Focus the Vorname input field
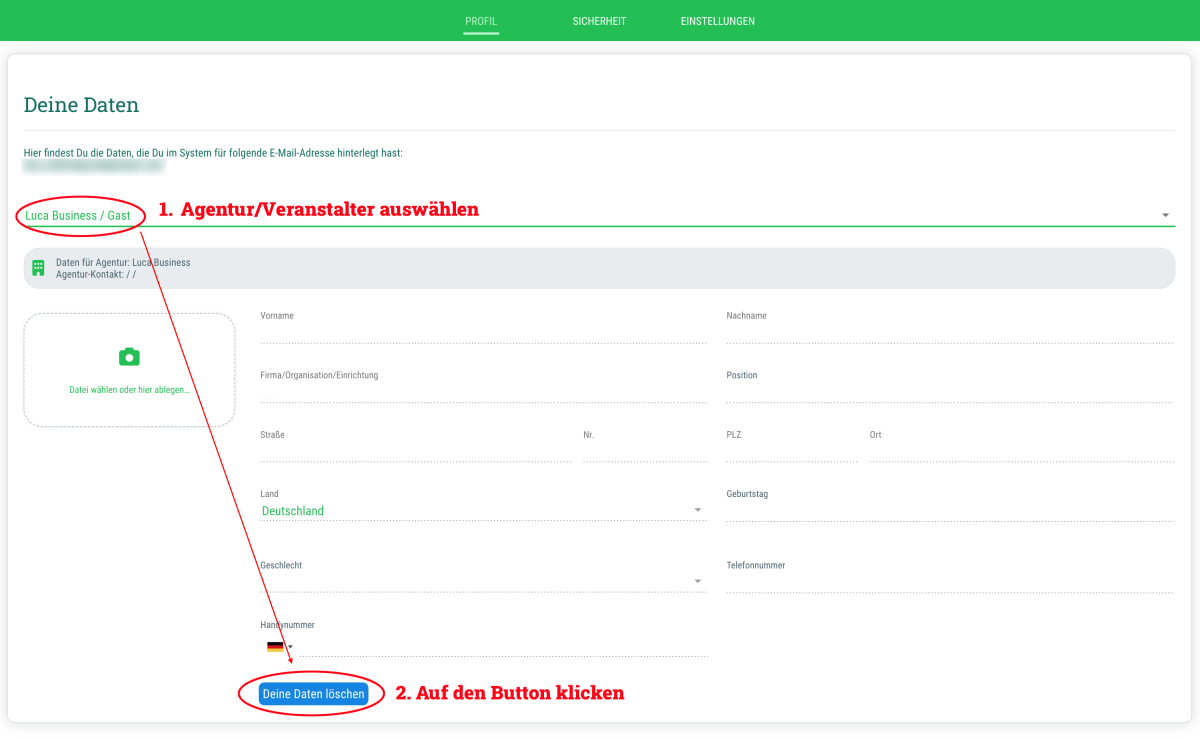Viewport: 1200px width, 740px height. [483, 333]
